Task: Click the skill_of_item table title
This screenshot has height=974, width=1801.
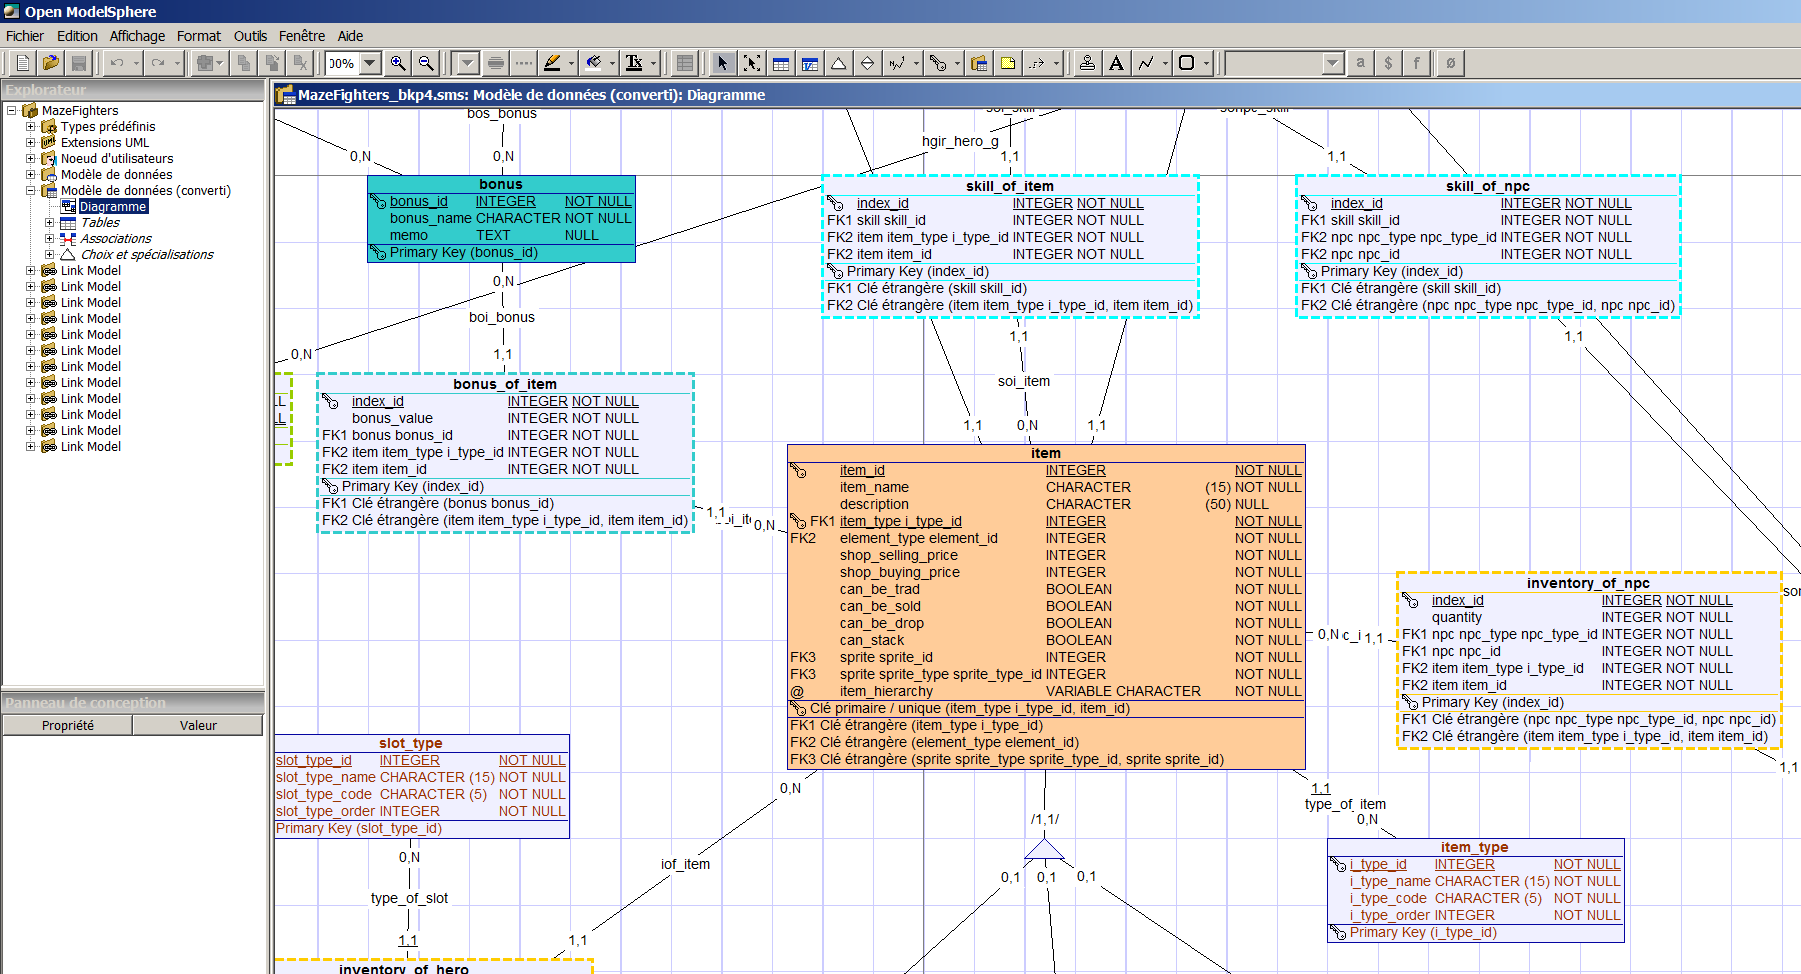Action: click(x=1010, y=186)
